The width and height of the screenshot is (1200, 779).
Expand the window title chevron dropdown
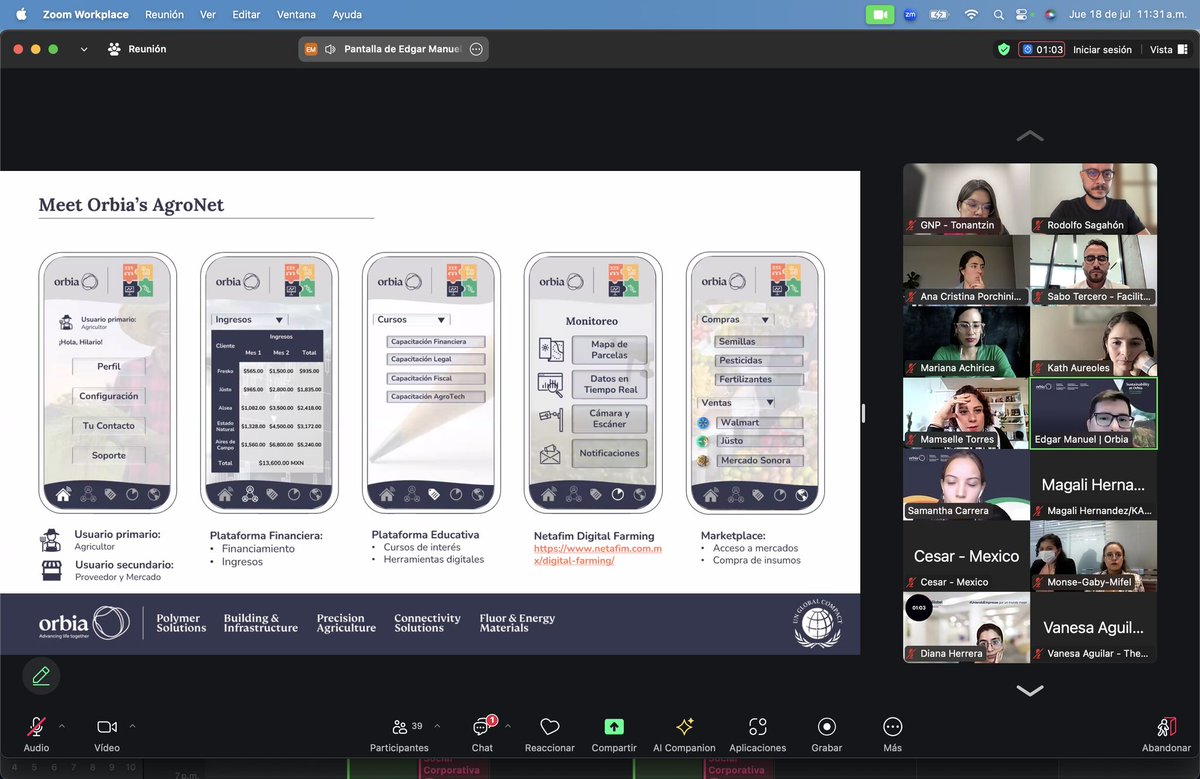click(x=84, y=49)
